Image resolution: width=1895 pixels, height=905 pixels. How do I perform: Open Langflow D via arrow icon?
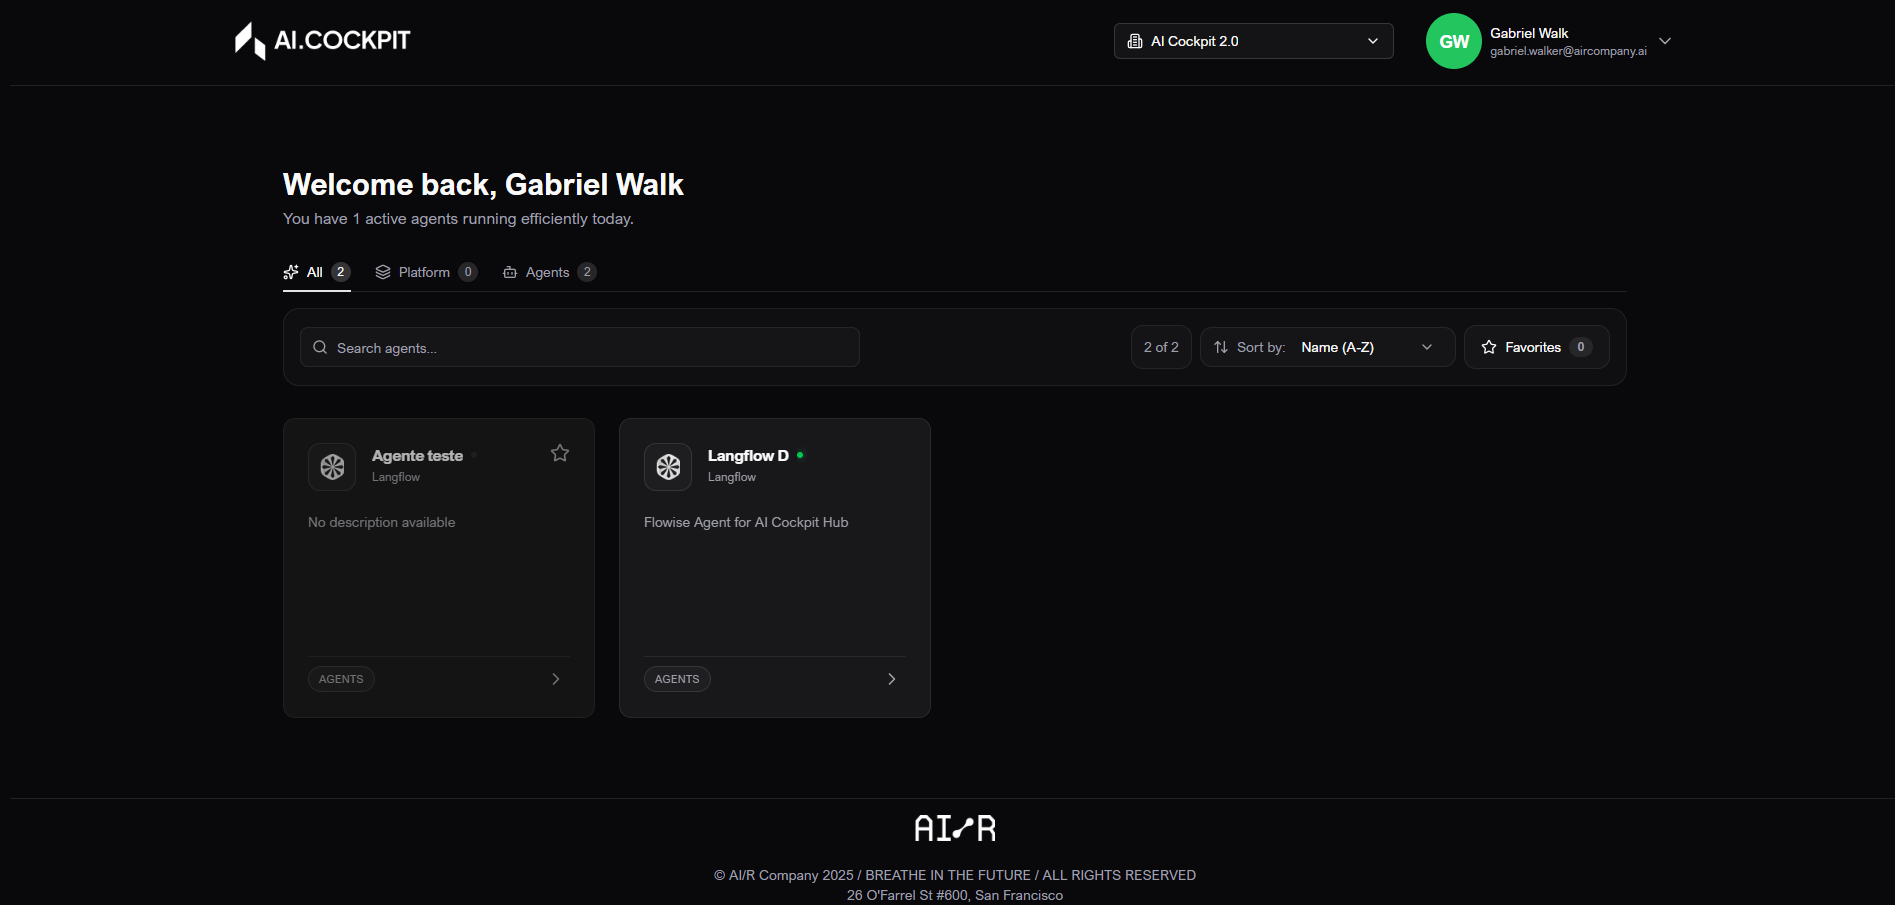(892, 679)
